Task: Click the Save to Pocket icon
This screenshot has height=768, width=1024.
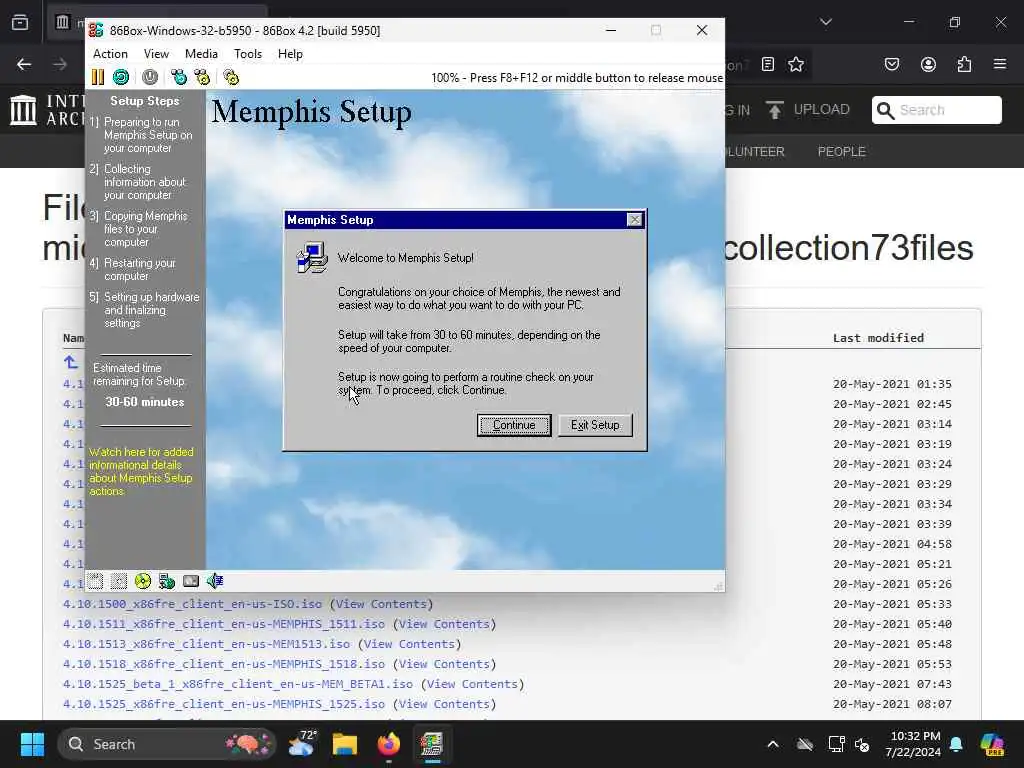Action: pyautogui.click(x=891, y=64)
